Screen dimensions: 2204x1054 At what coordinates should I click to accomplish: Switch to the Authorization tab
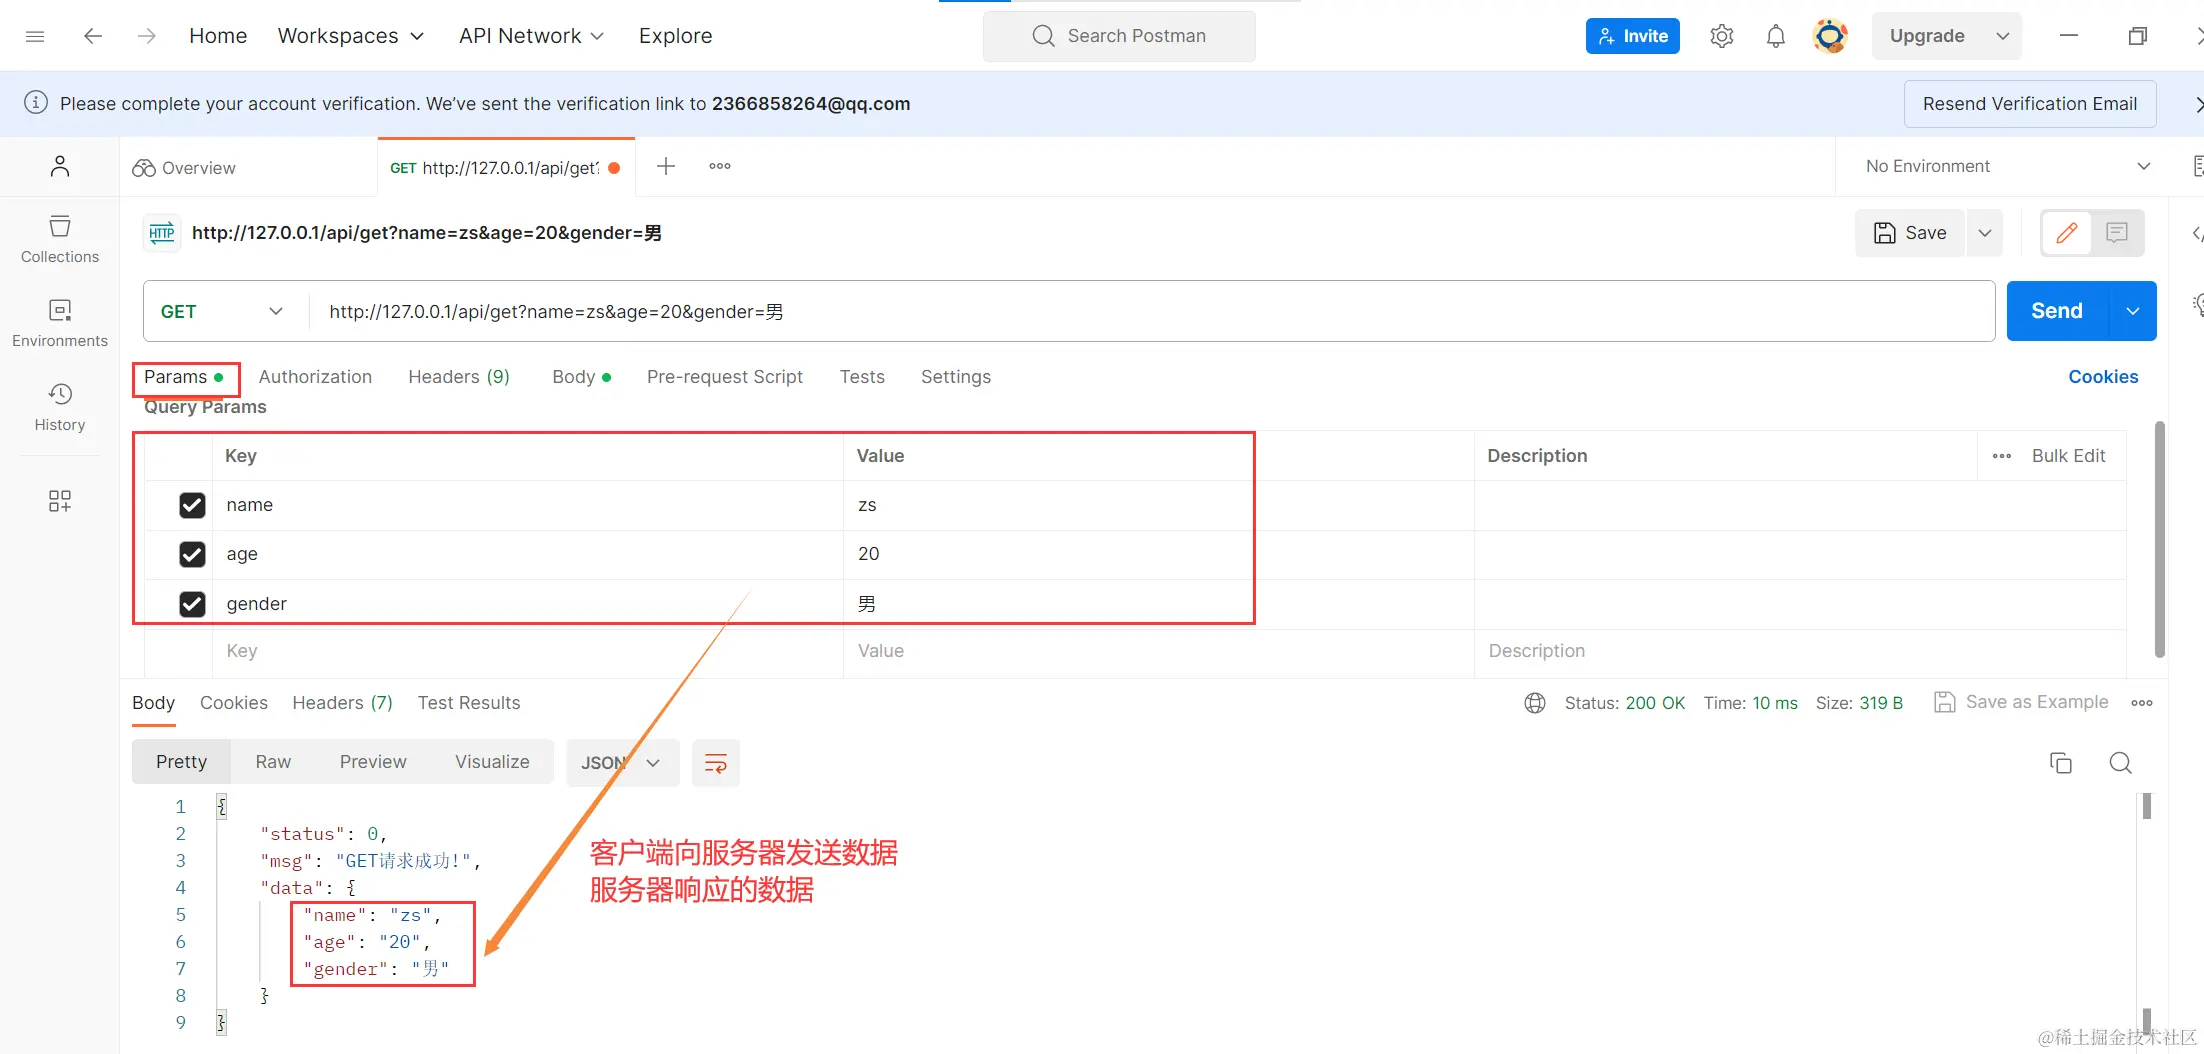[315, 377]
